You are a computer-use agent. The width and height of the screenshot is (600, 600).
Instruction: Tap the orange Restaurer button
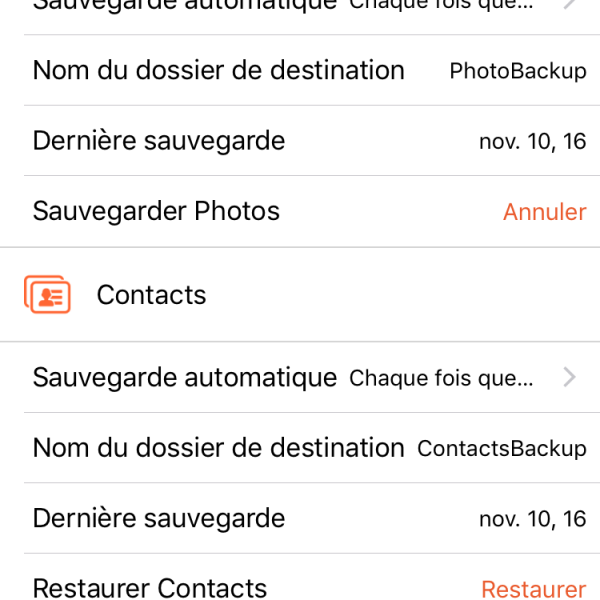(533, 589)
